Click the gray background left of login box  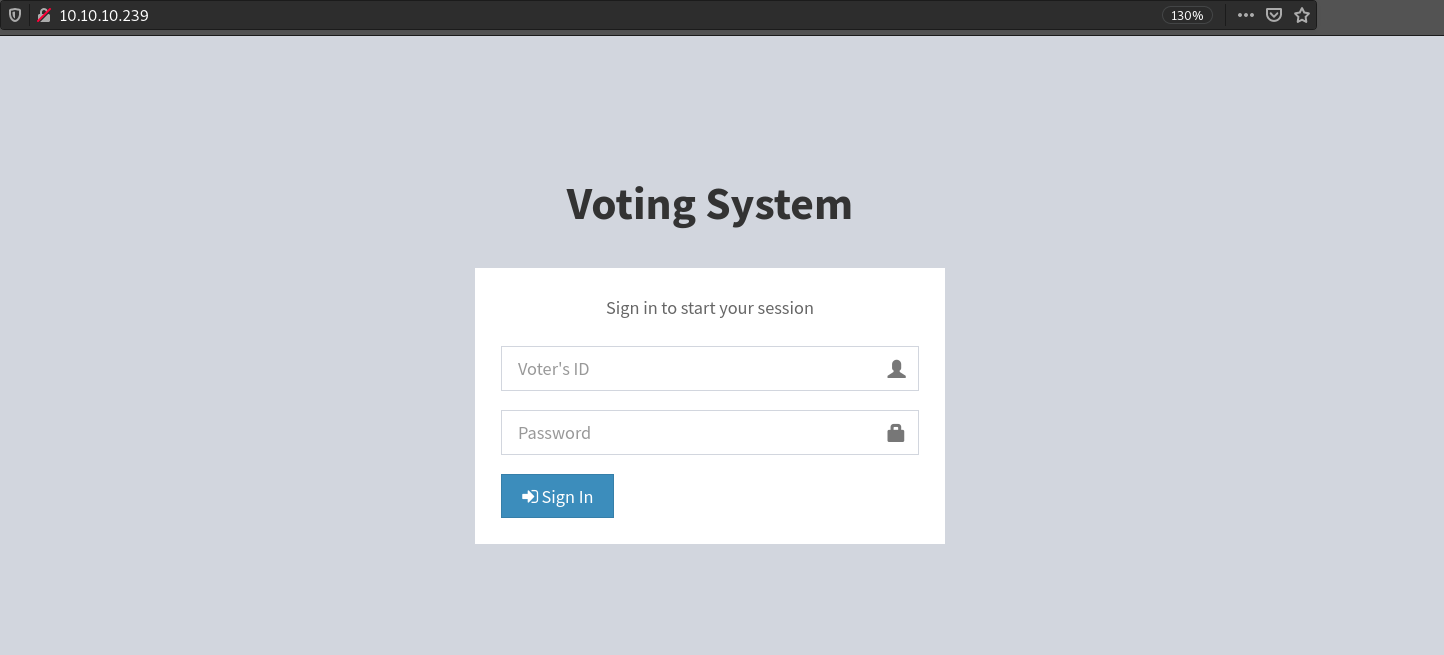pos(240,400)
